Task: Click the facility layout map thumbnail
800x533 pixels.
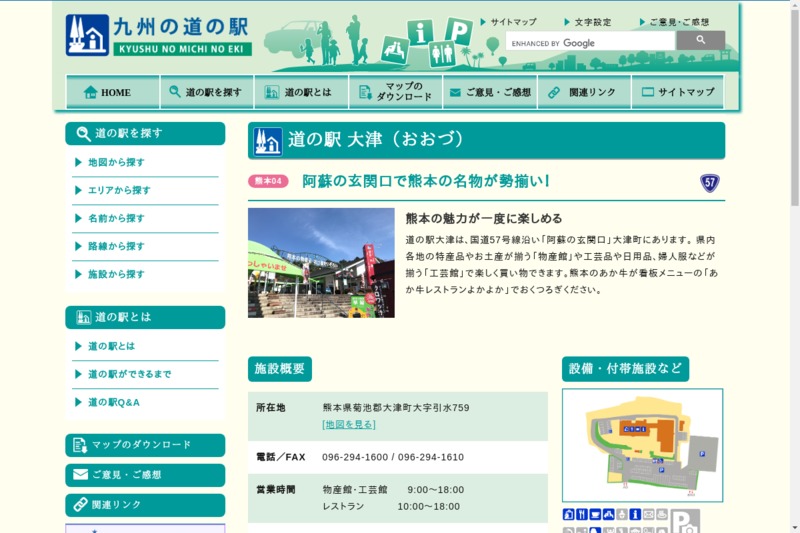Action: coord(642,445)
